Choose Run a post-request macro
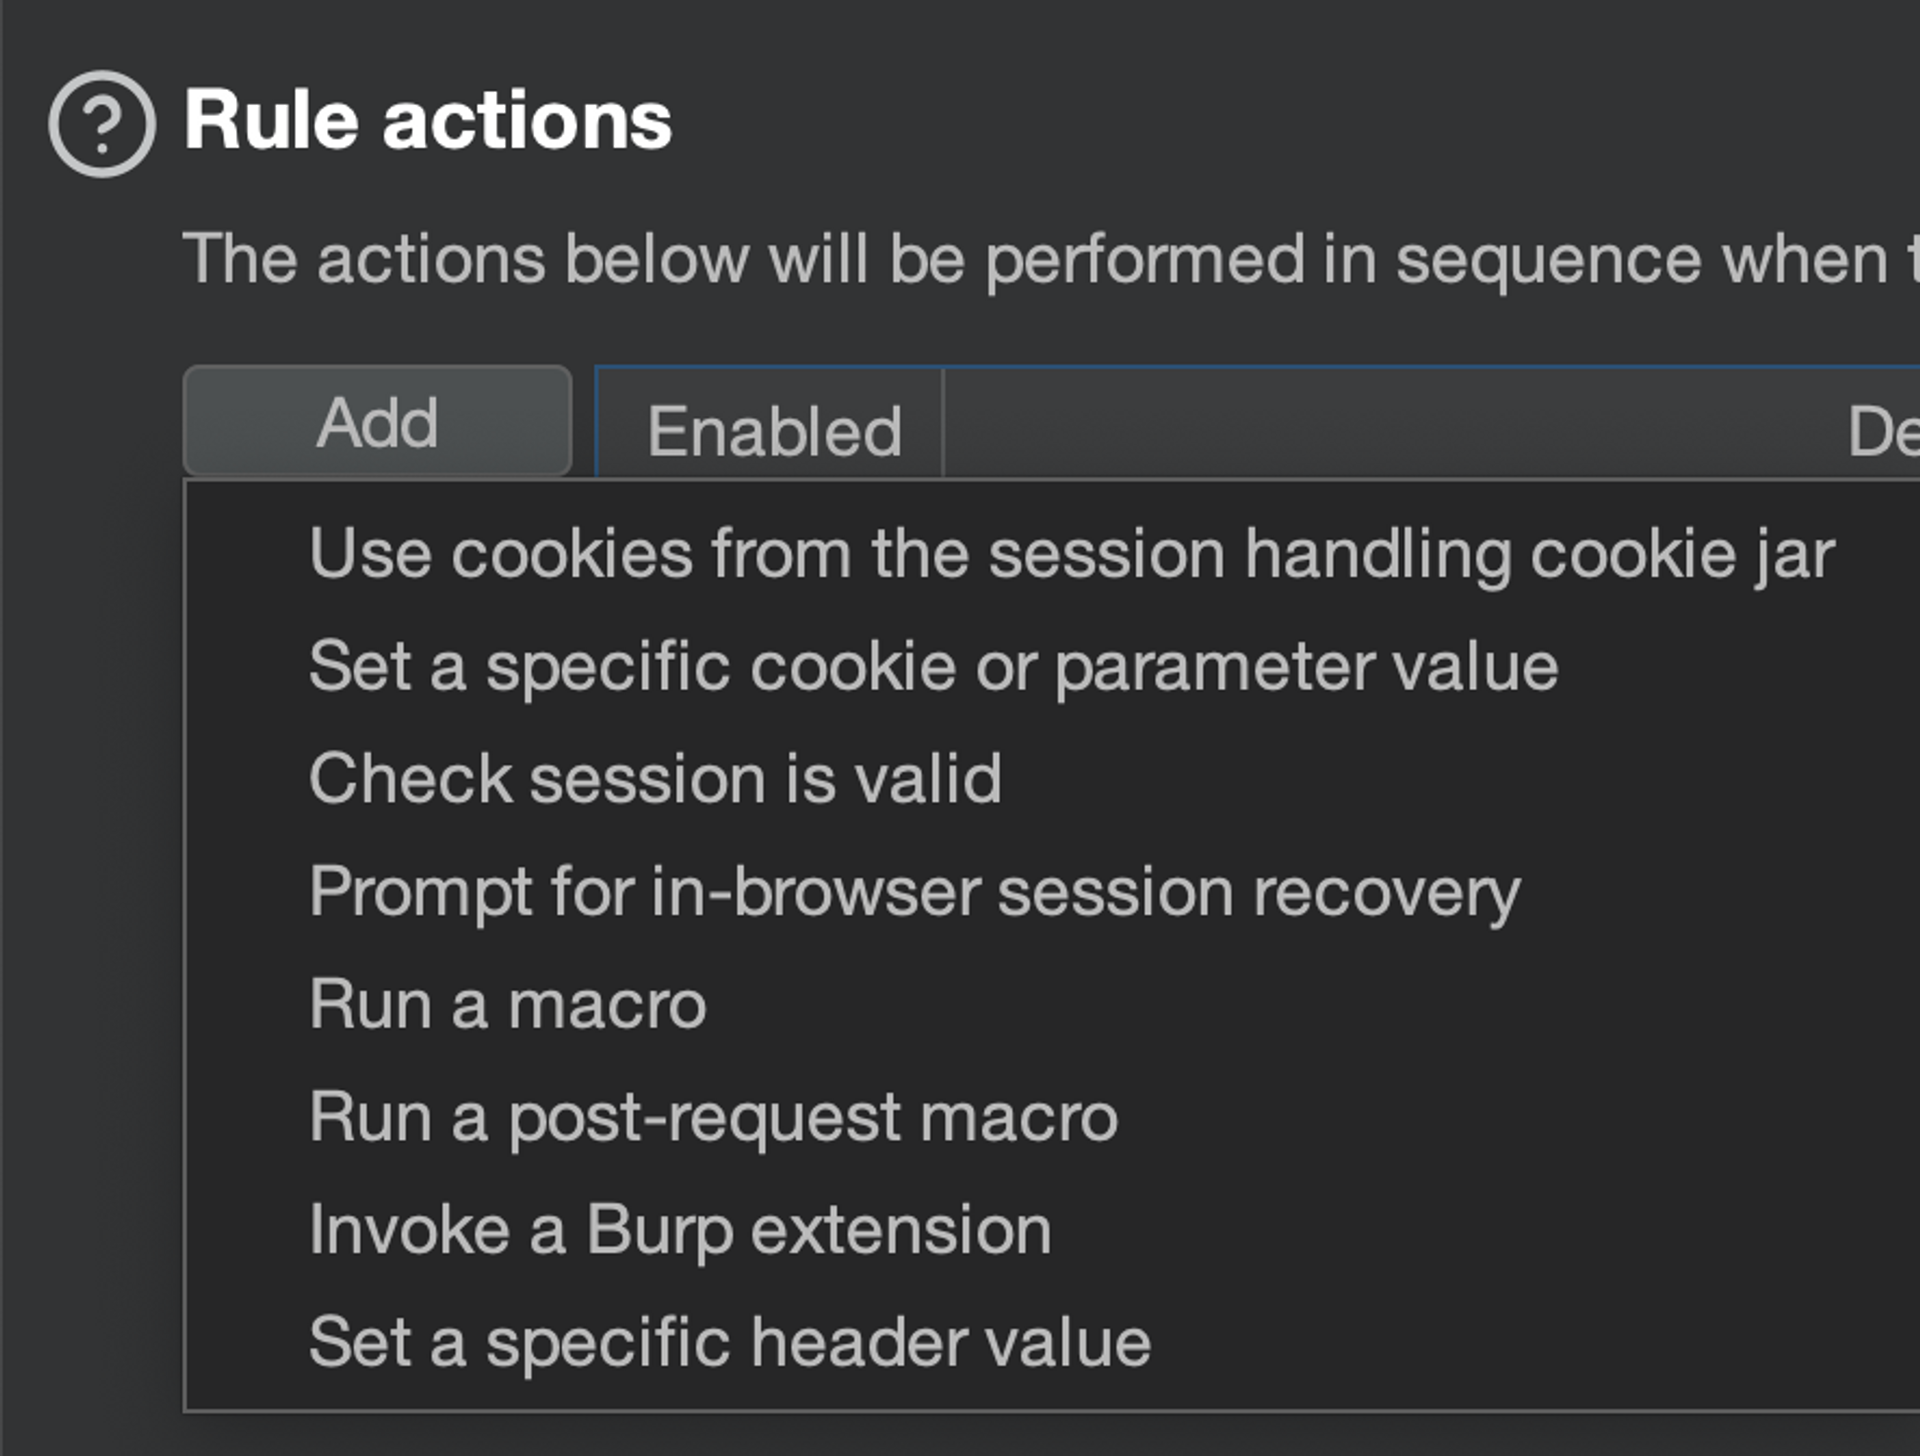The width and height of the screenshot is (1920, 1456). (712, 1117)
